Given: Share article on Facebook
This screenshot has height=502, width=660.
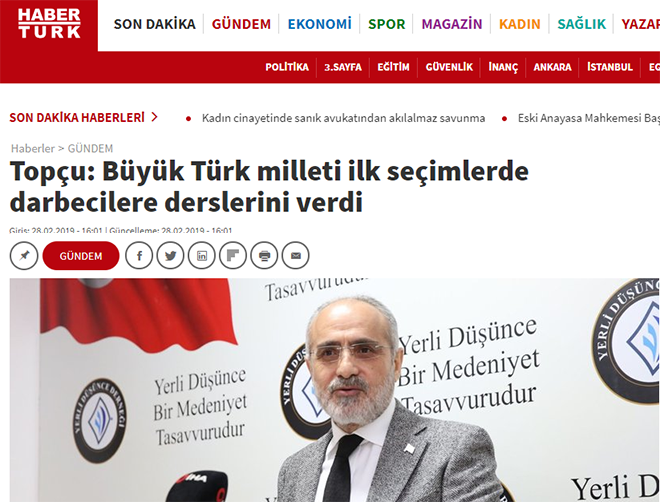Looking at the screenshot, I should click(139, 255).
